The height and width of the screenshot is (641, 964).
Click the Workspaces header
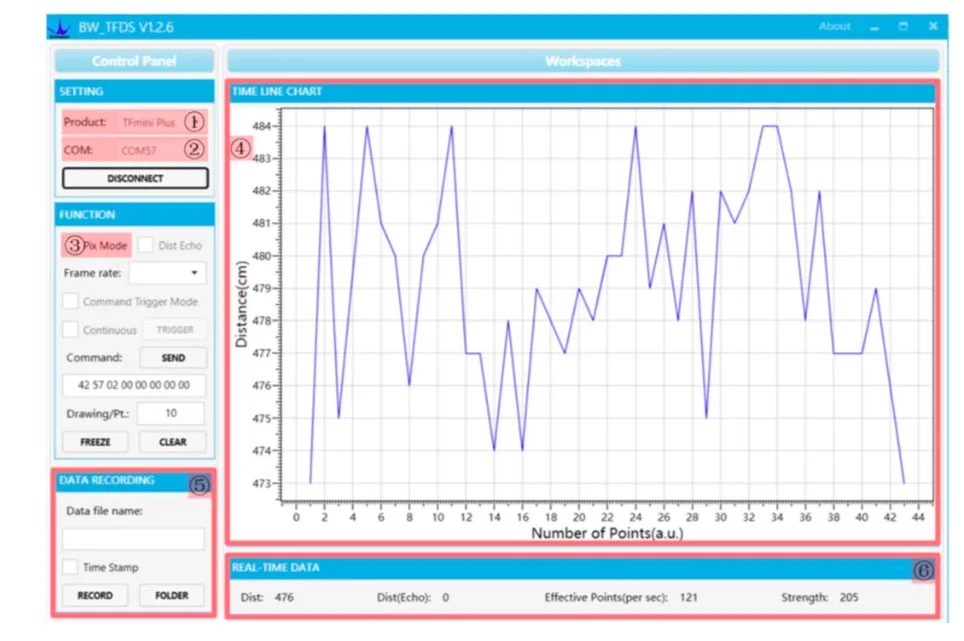click(x=583, y=61)
